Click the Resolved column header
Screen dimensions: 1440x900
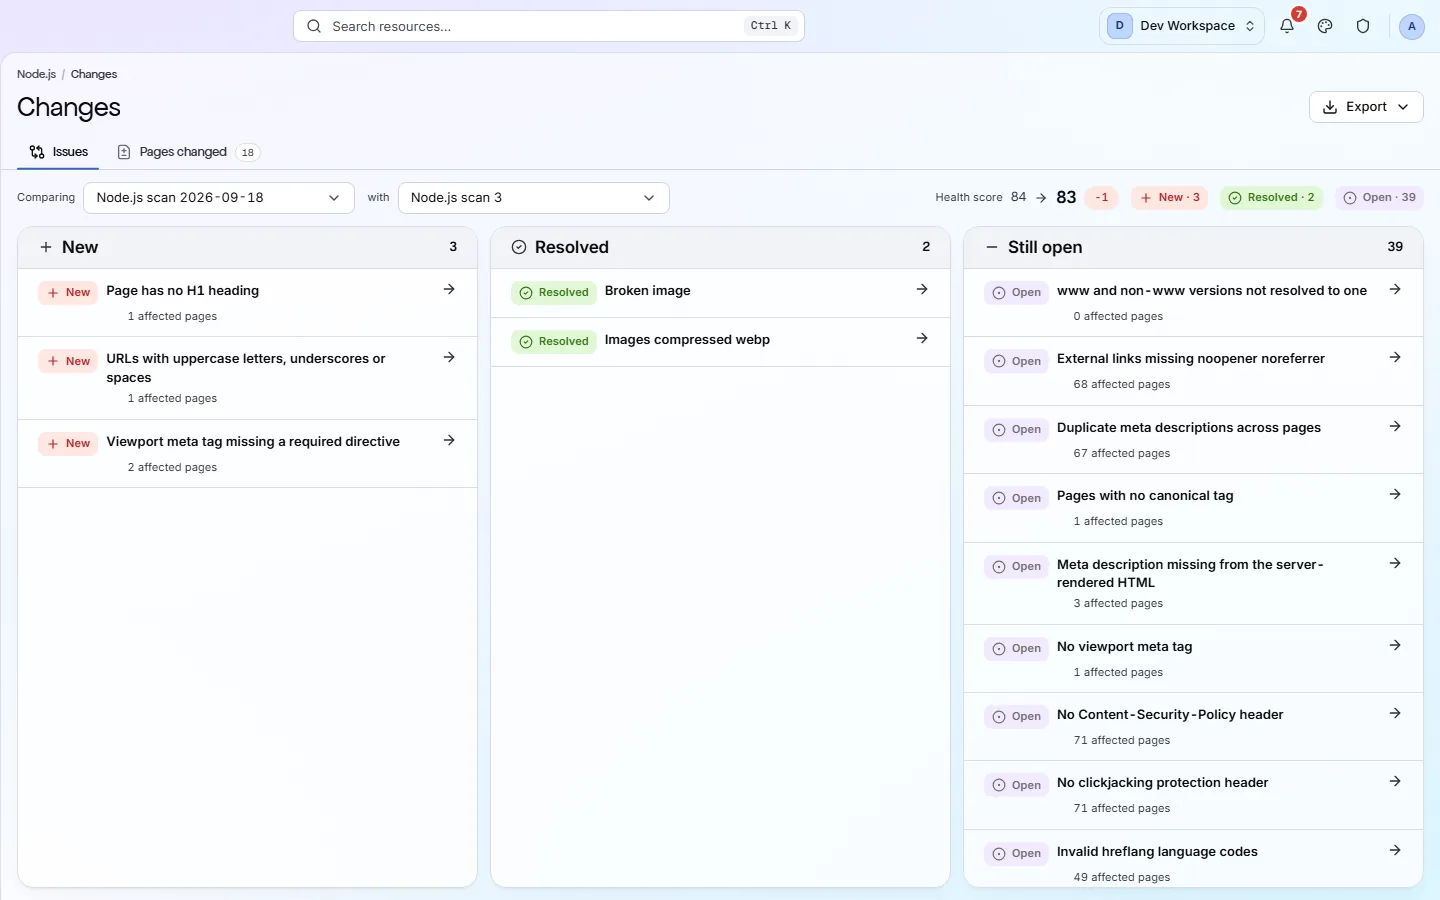pos(720,247)
